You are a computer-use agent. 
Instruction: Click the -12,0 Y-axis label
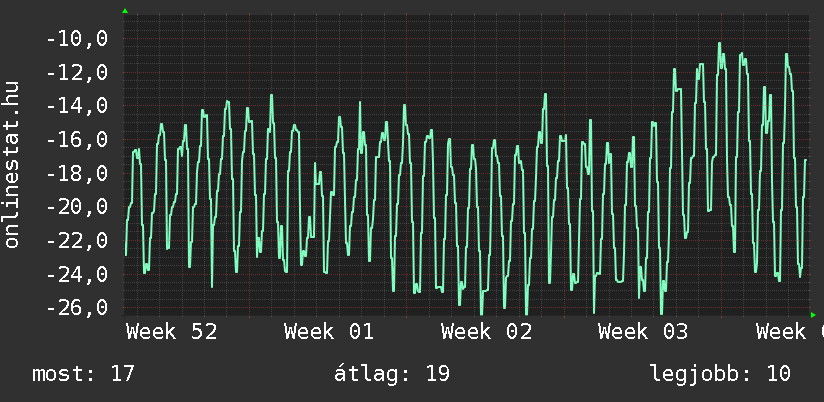point(76,73)
